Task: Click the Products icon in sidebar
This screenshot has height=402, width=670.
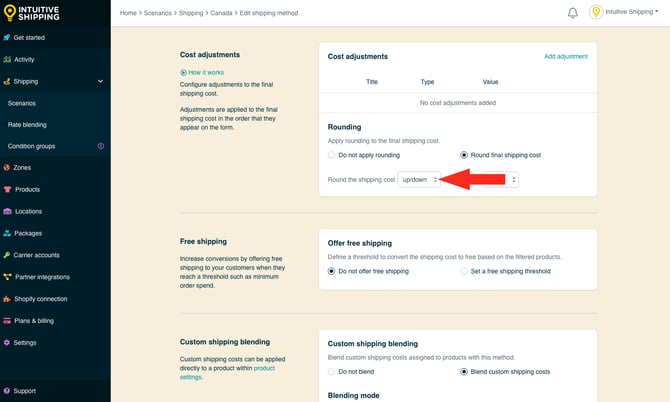Action: click(x=7, y=190)
